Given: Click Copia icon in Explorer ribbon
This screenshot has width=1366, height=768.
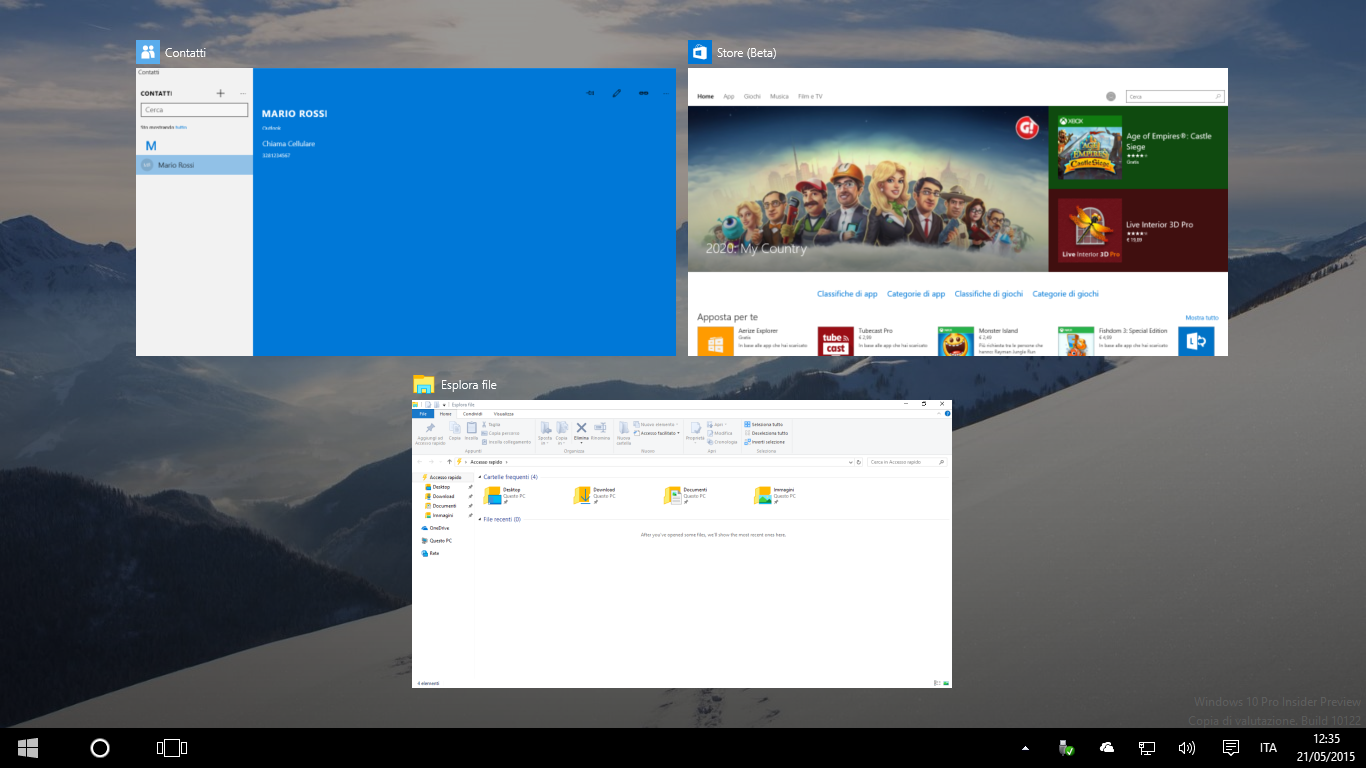Looking at the screenshot, I should (455, 428).
